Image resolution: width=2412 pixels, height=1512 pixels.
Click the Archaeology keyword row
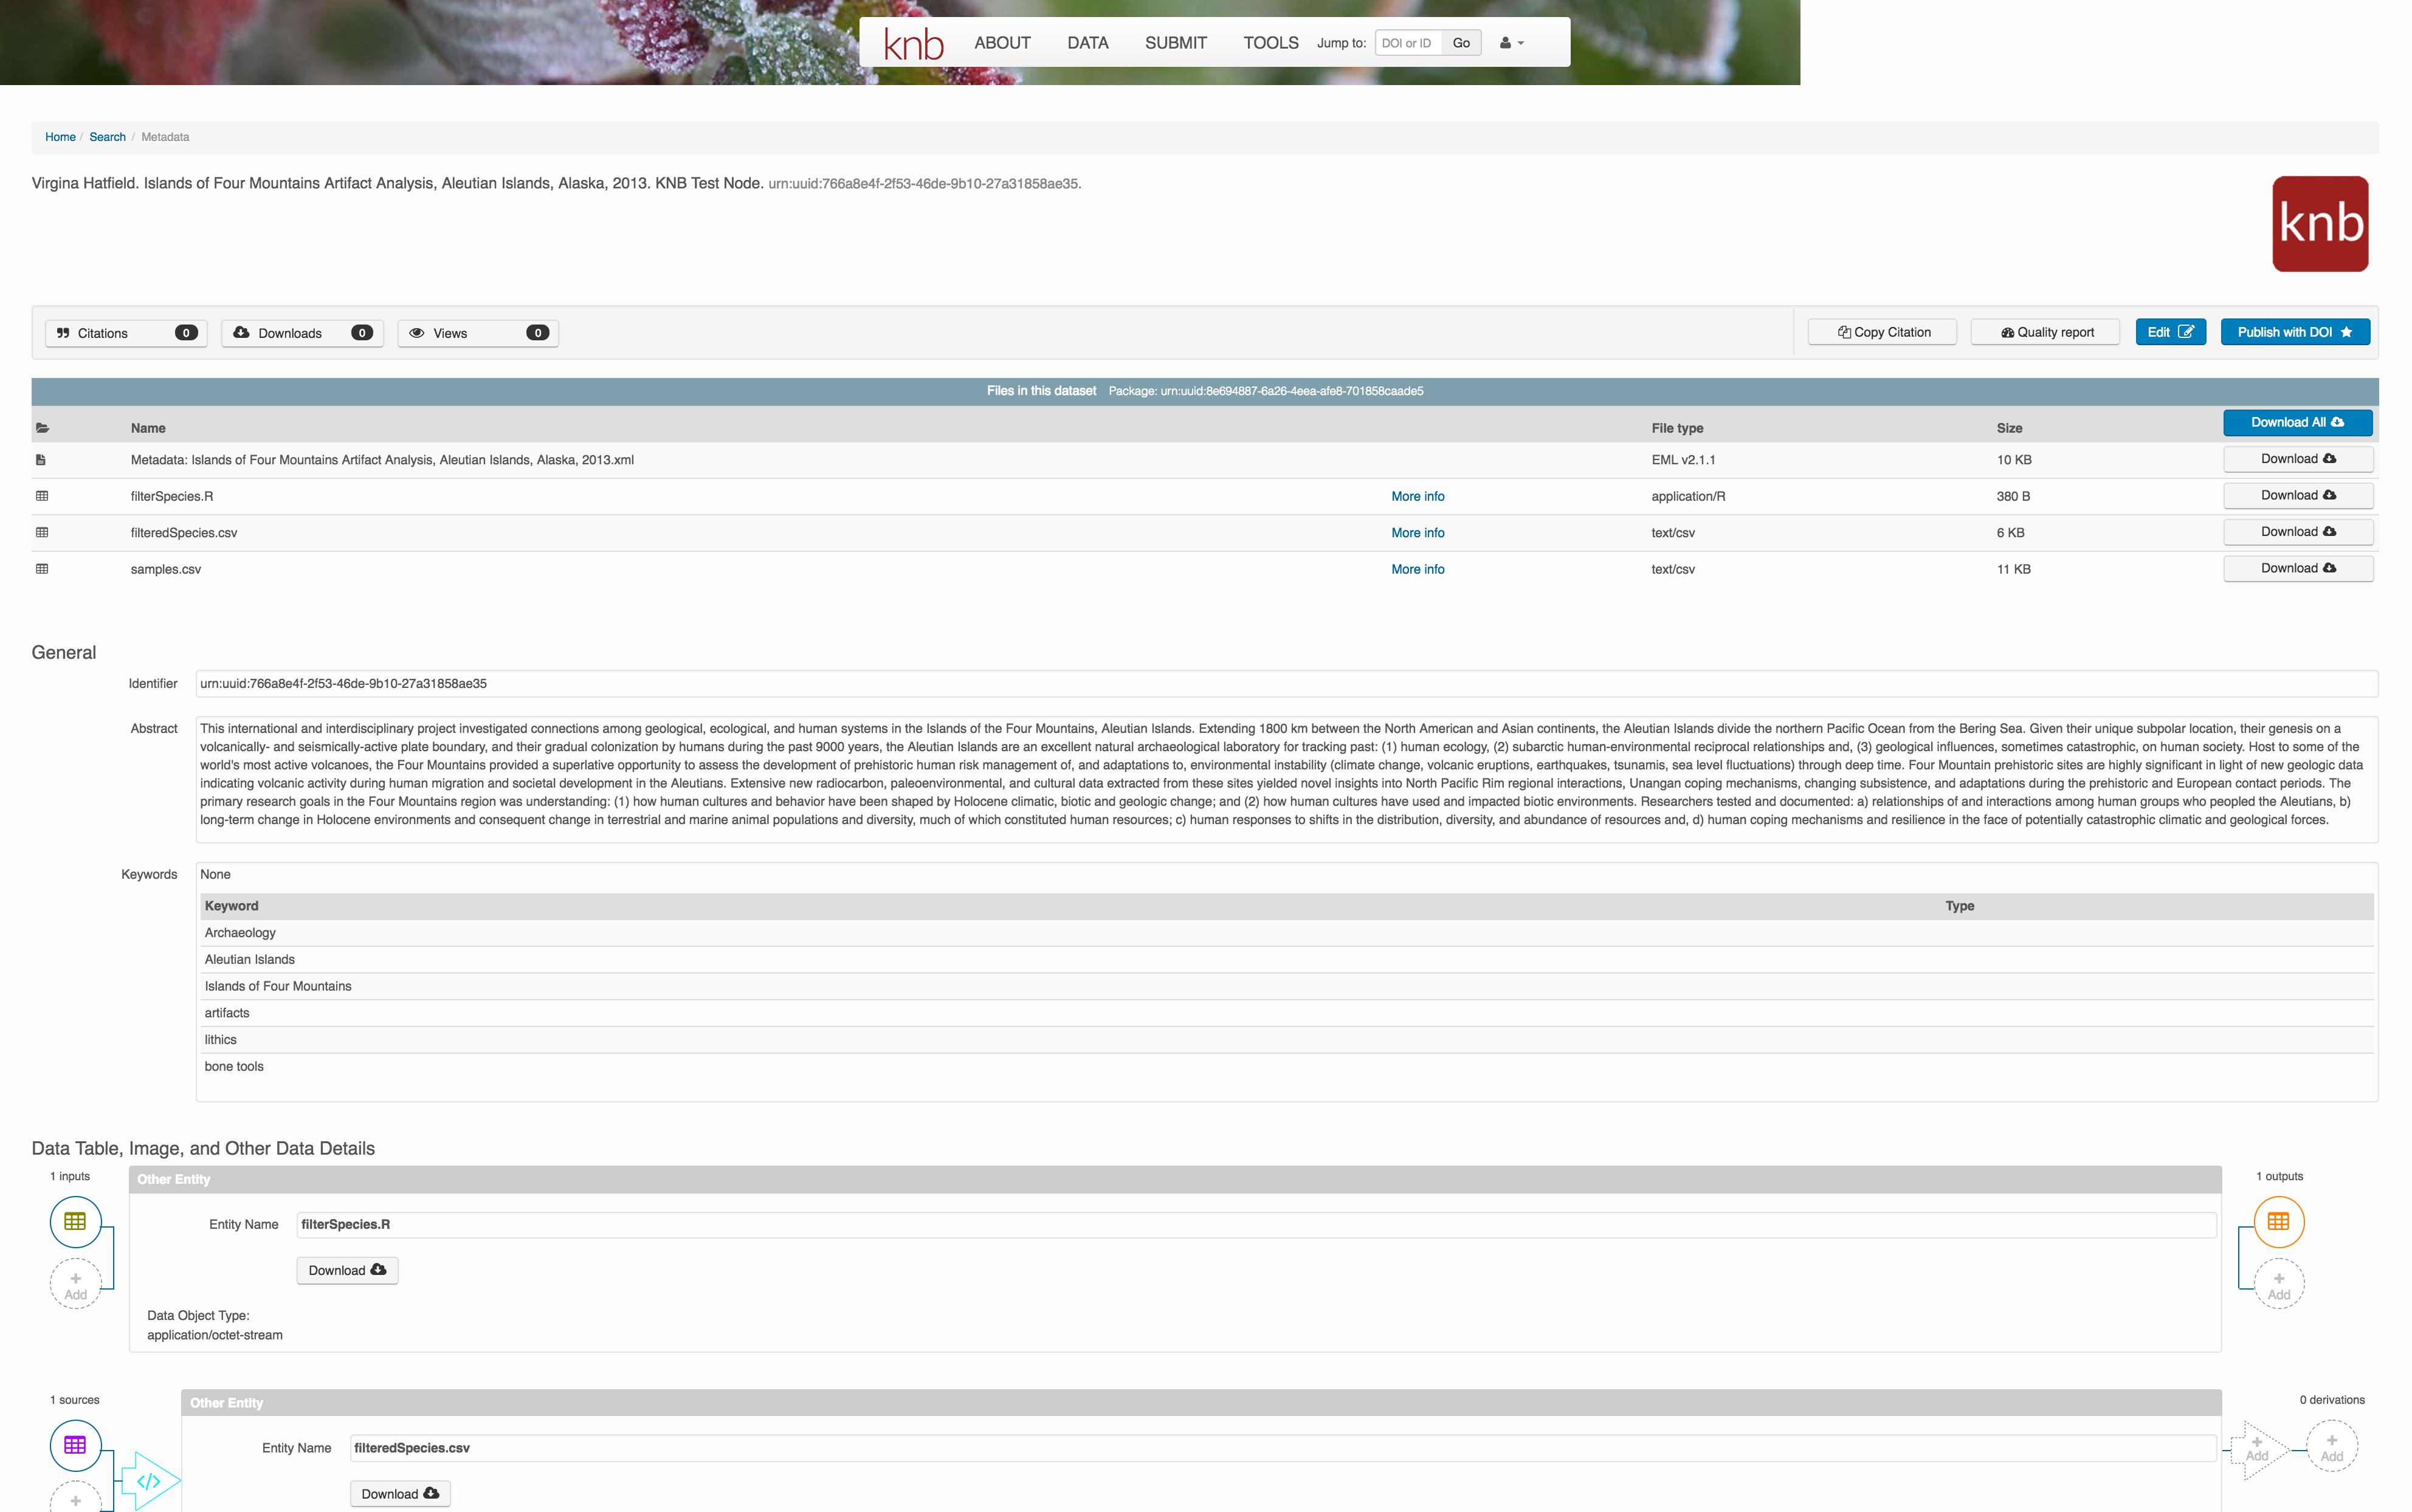(x=1286, y=933)
